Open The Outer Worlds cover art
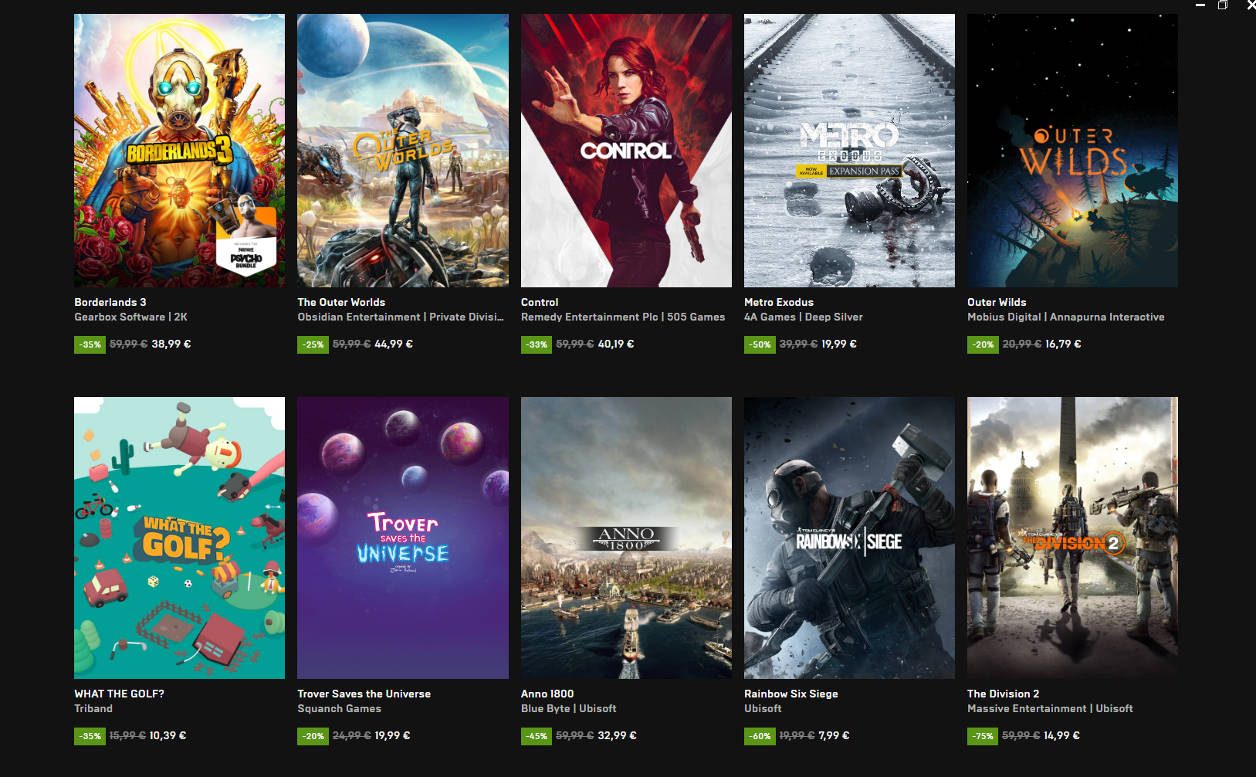This screenshot has height=777, width=1256. point(402,150)
